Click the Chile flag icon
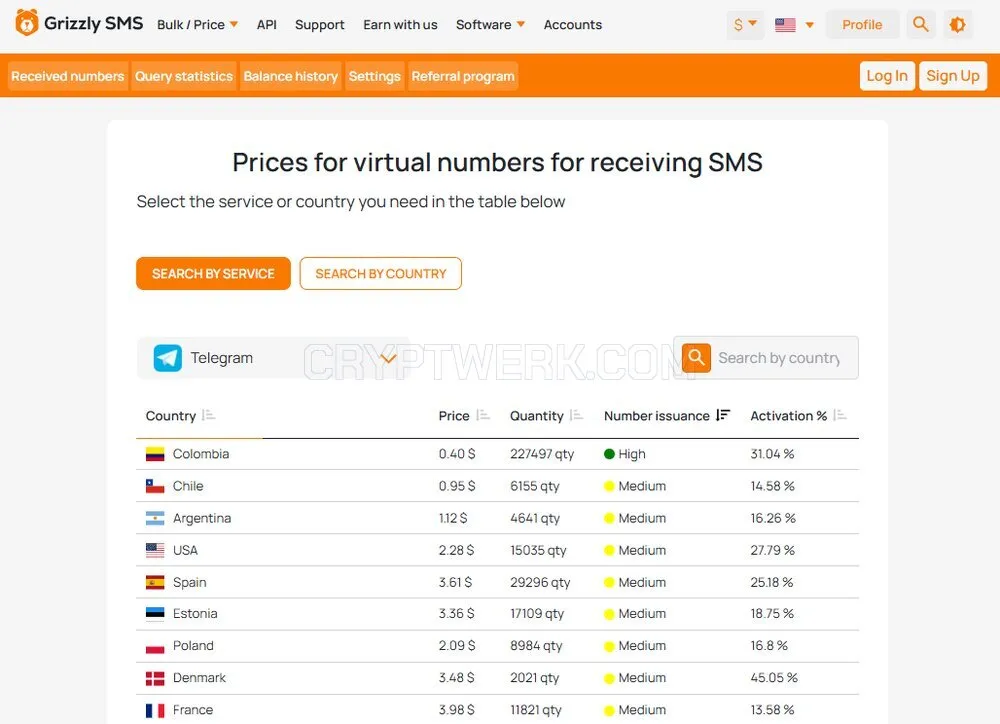 (155, 486)
